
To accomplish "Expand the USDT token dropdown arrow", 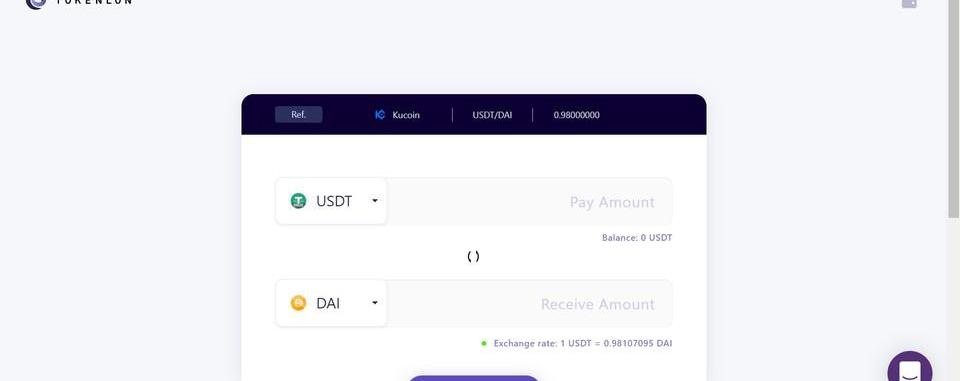I will pyautogui.click(x=375, y=200).
